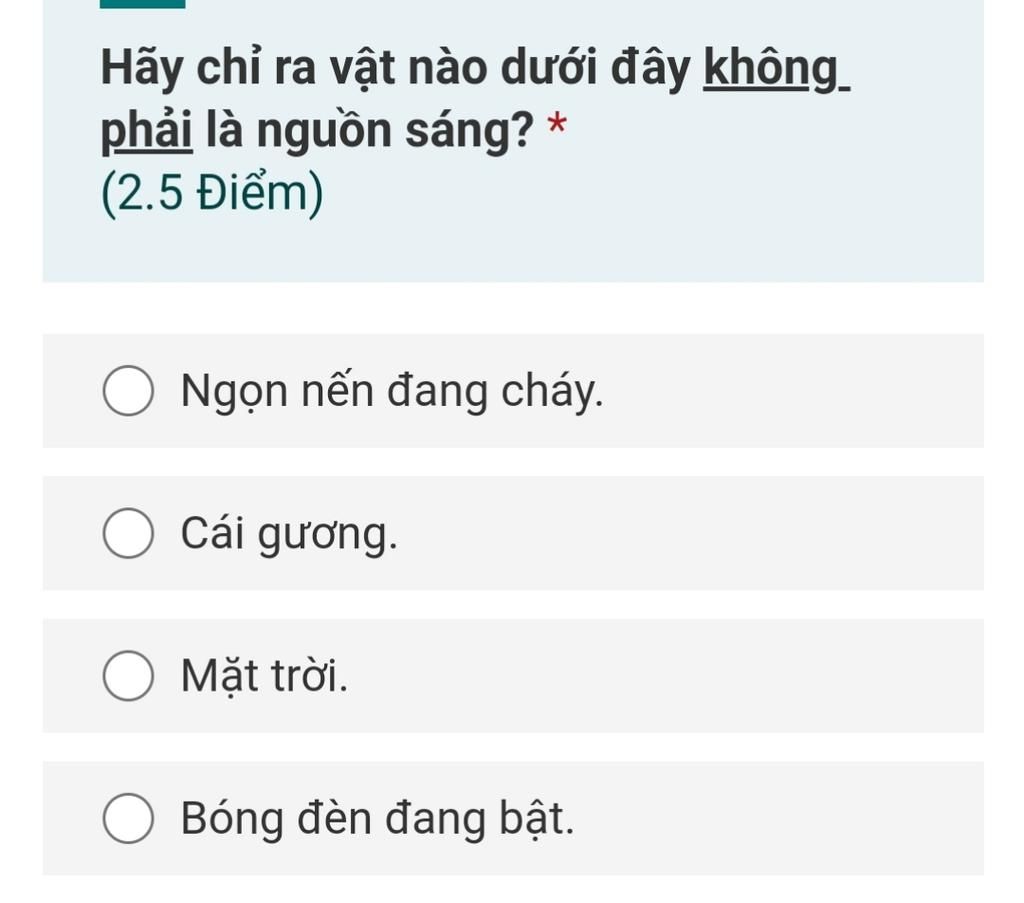Image resolution: width=1024 pixels, height=903 pixels.
Task: Tap the "Bóng đèn đang bật." answer text
Action: click(378, 819)
